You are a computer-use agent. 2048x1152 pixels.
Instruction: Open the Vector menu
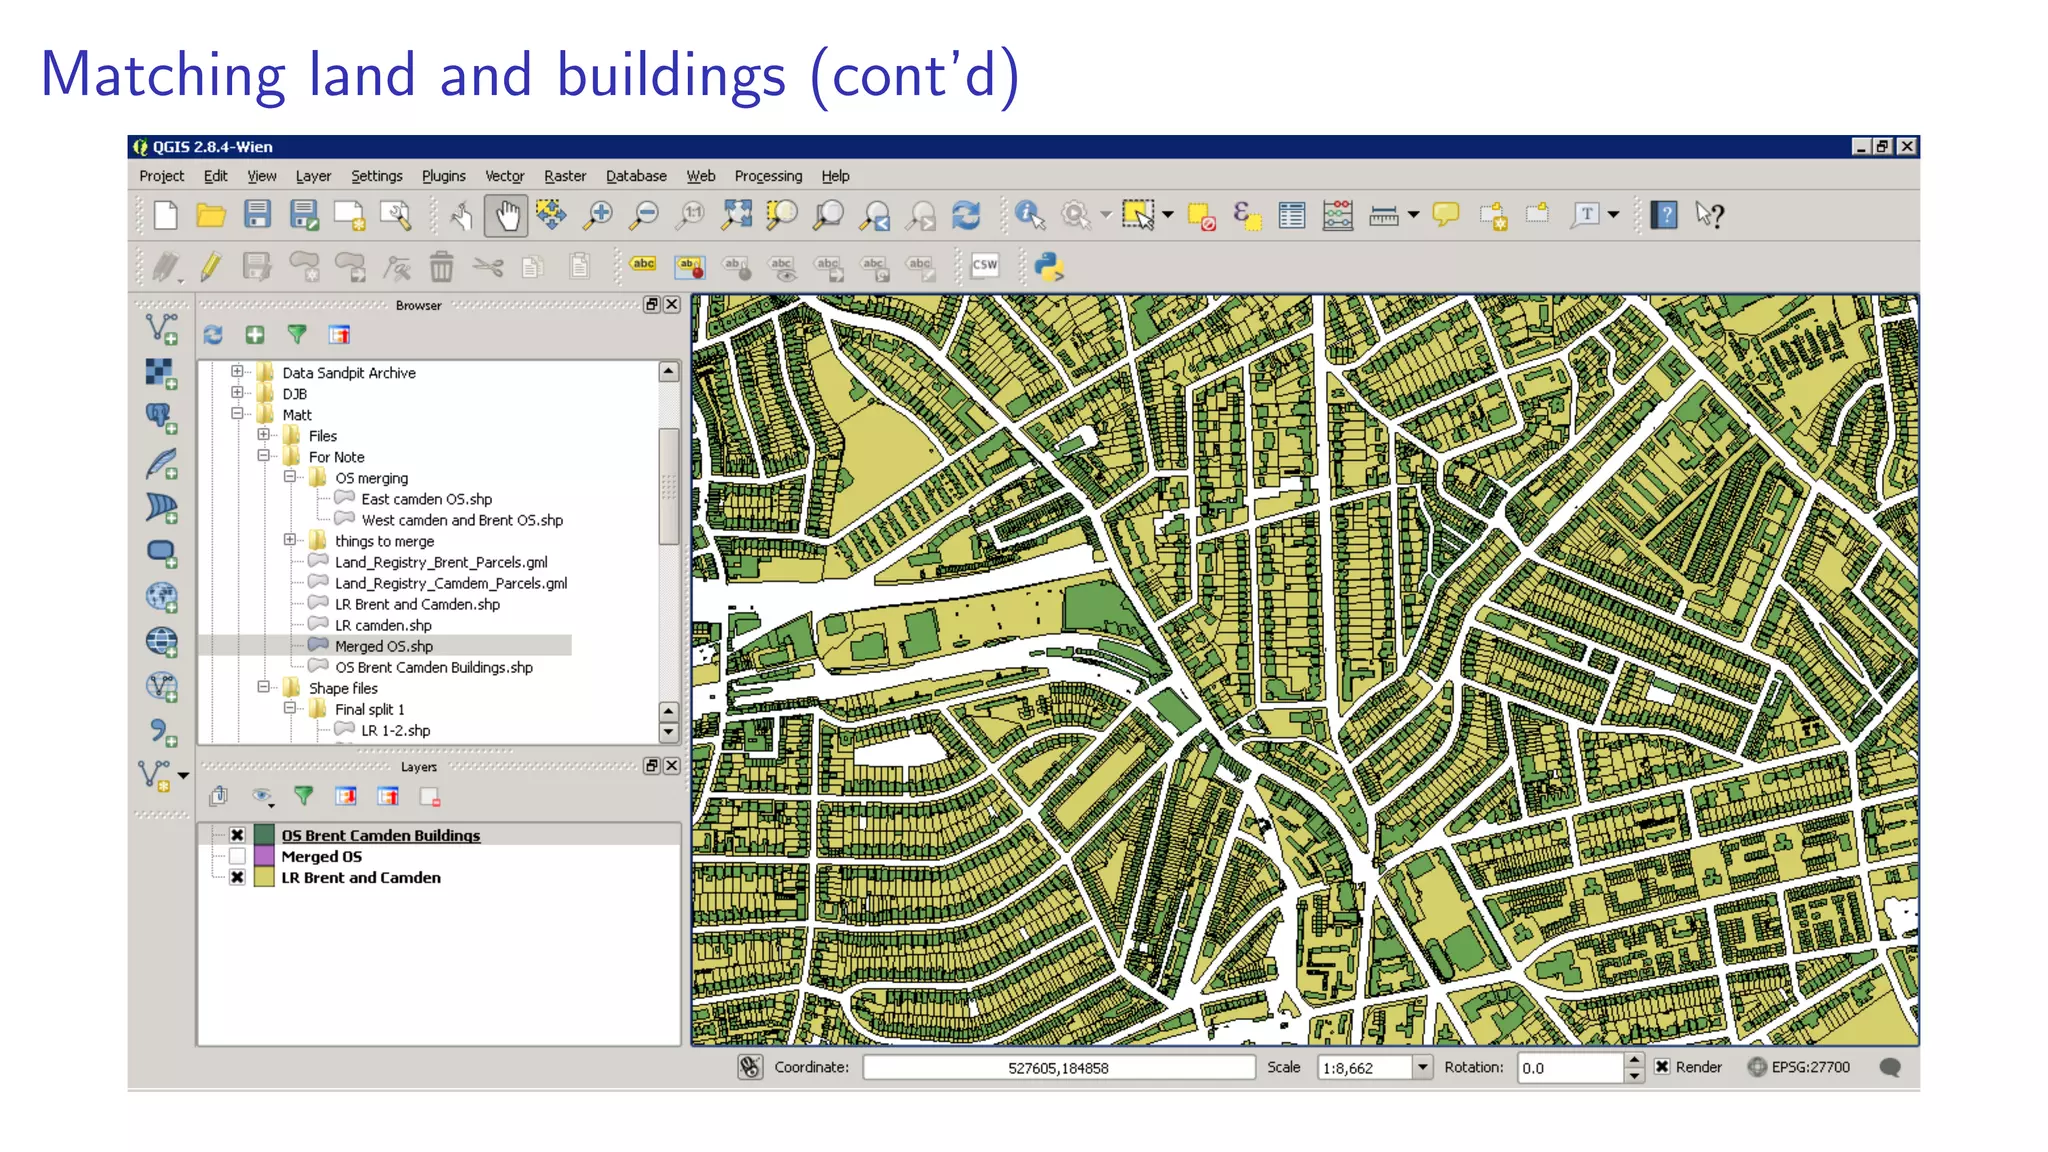(x=504, y=176)
